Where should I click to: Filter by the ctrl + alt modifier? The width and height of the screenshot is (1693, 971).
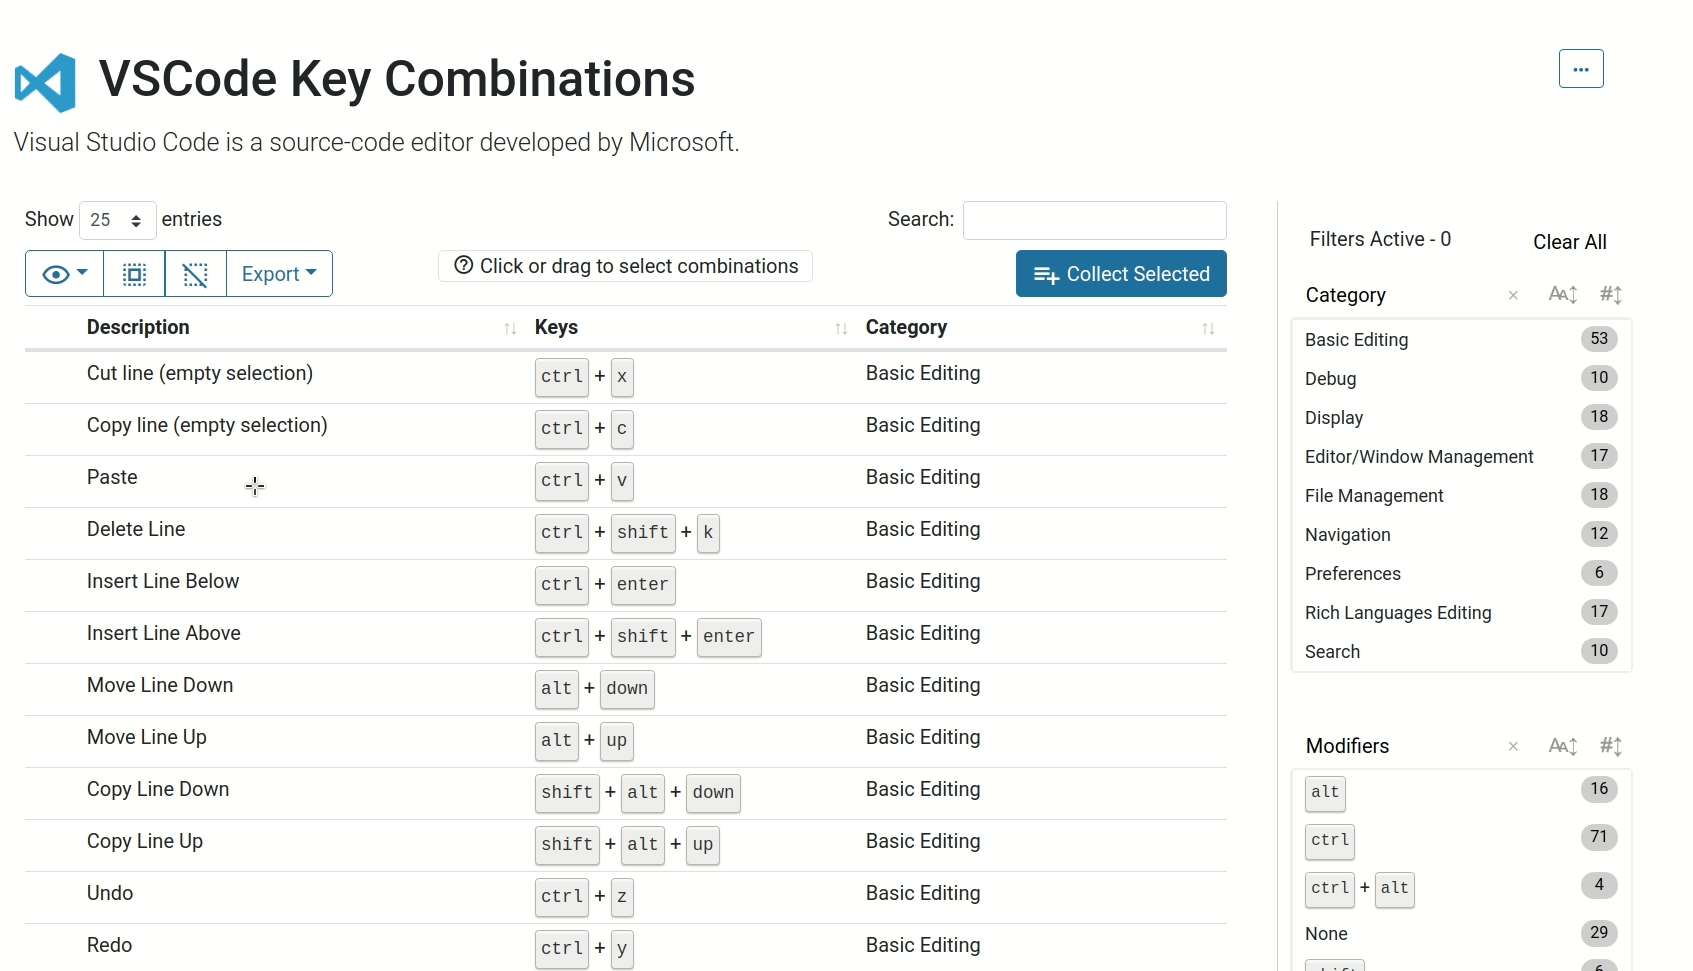tap(1461, 889)
